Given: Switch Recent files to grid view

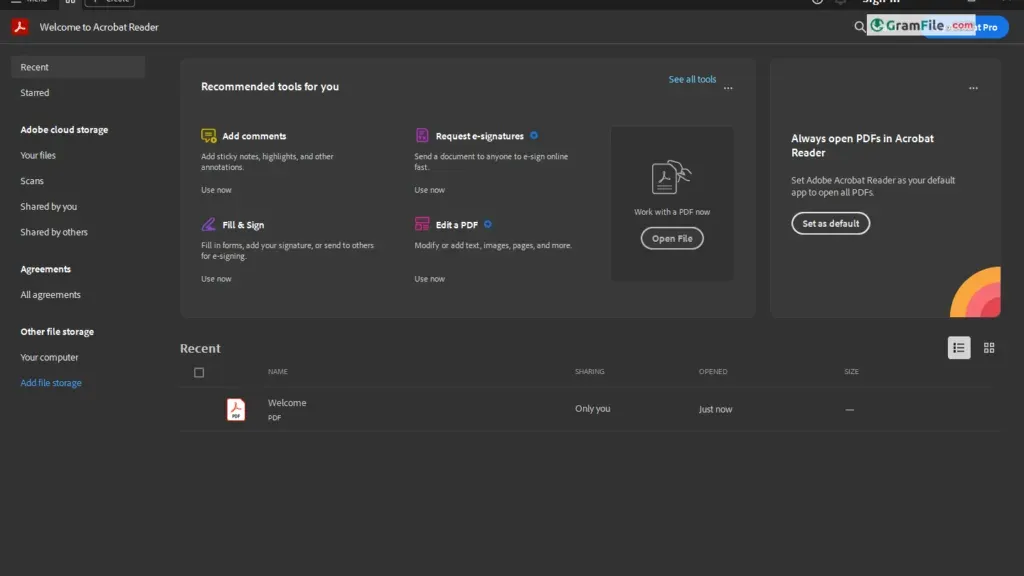Looking at the screenshot, I should tap(989, 348).
